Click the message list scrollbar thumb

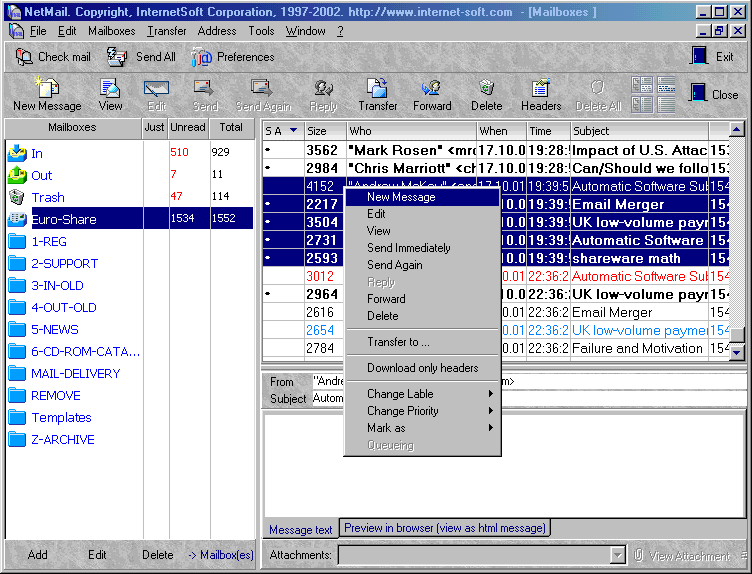tap(736, 335)
